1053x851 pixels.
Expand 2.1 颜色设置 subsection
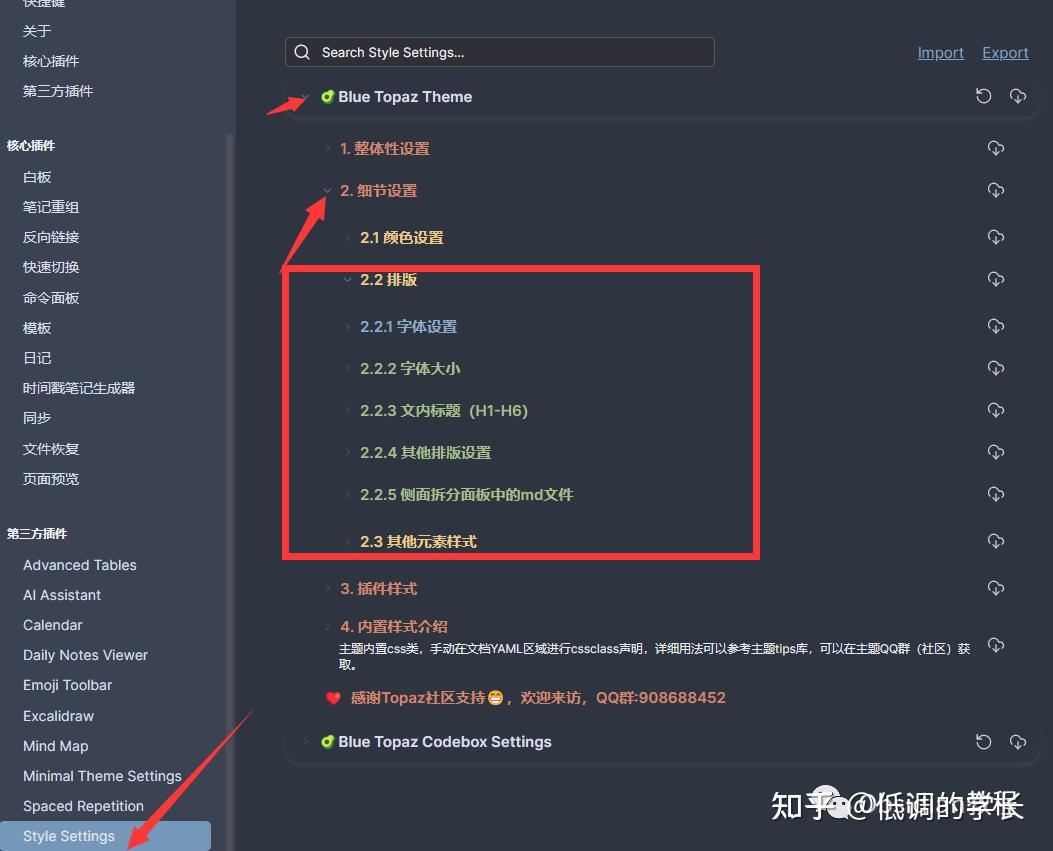click(347, 238)
